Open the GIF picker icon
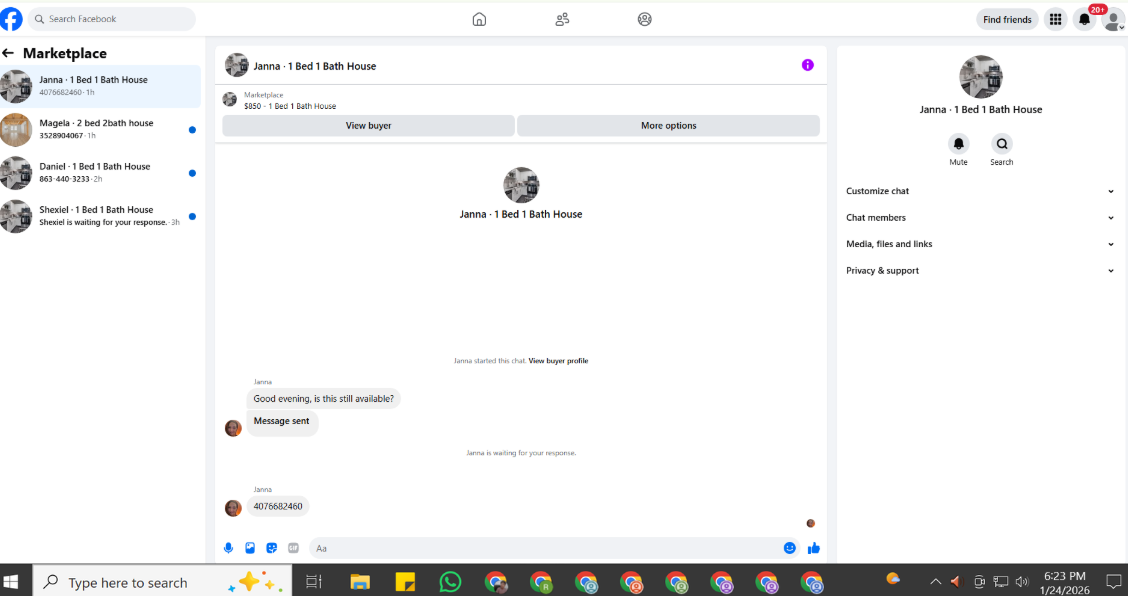The height and width of the screenshot is (596, 1128). tap(294, 548)
